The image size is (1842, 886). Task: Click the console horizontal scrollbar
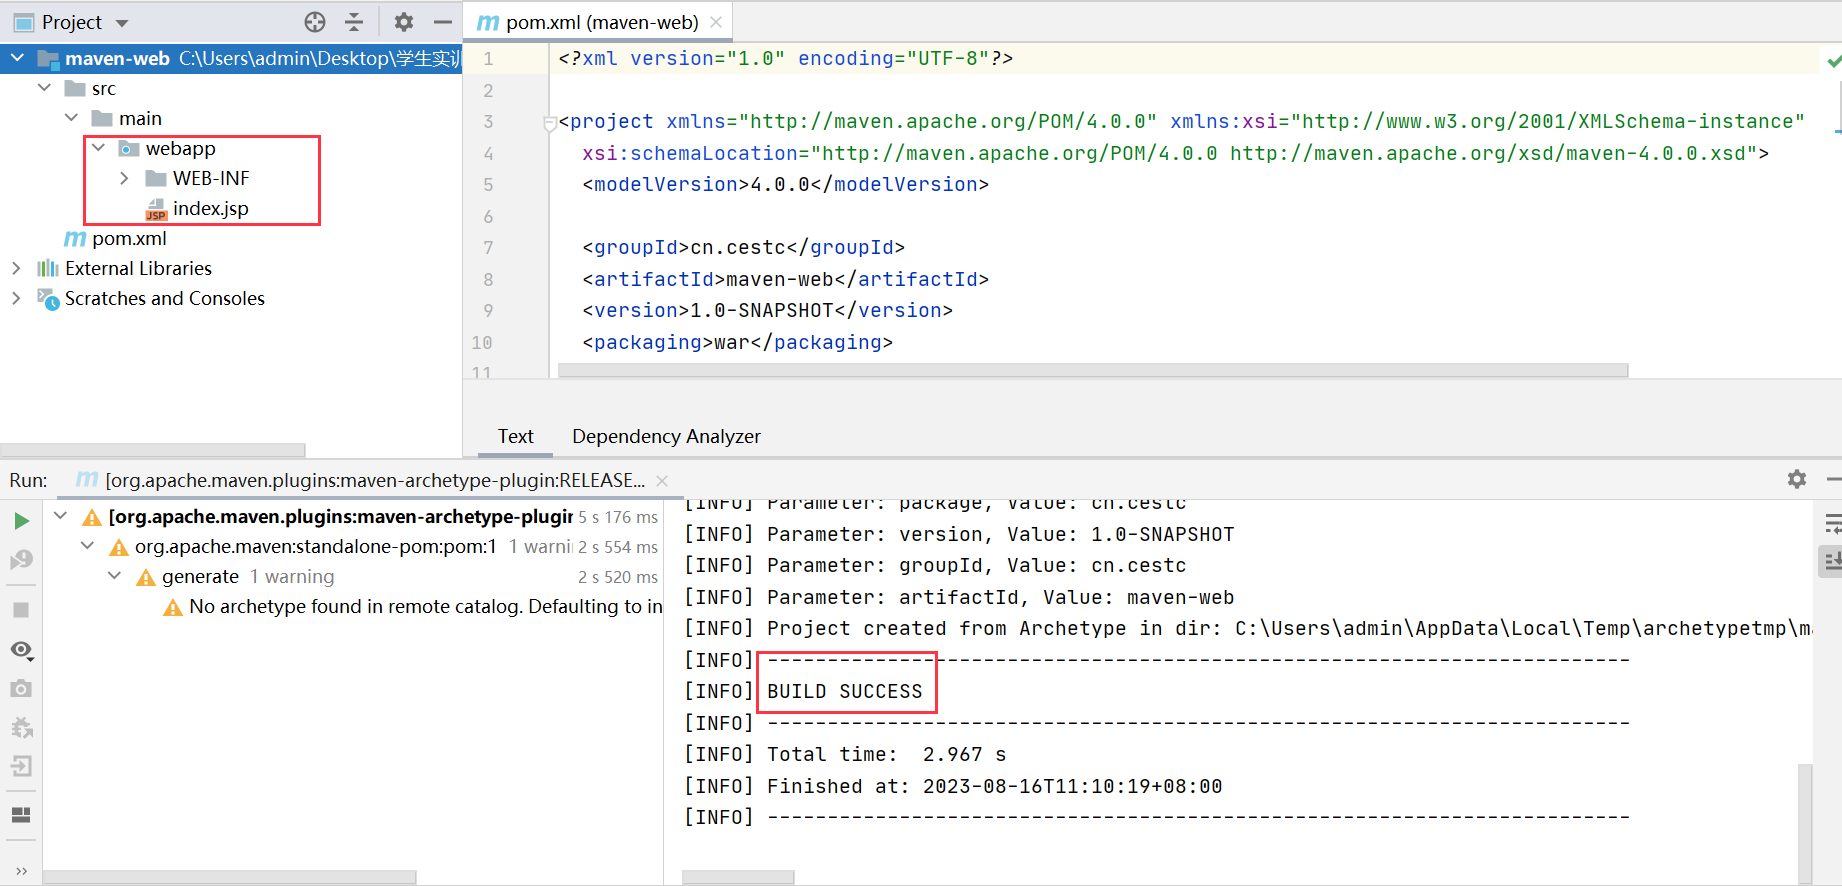[738, 877]
